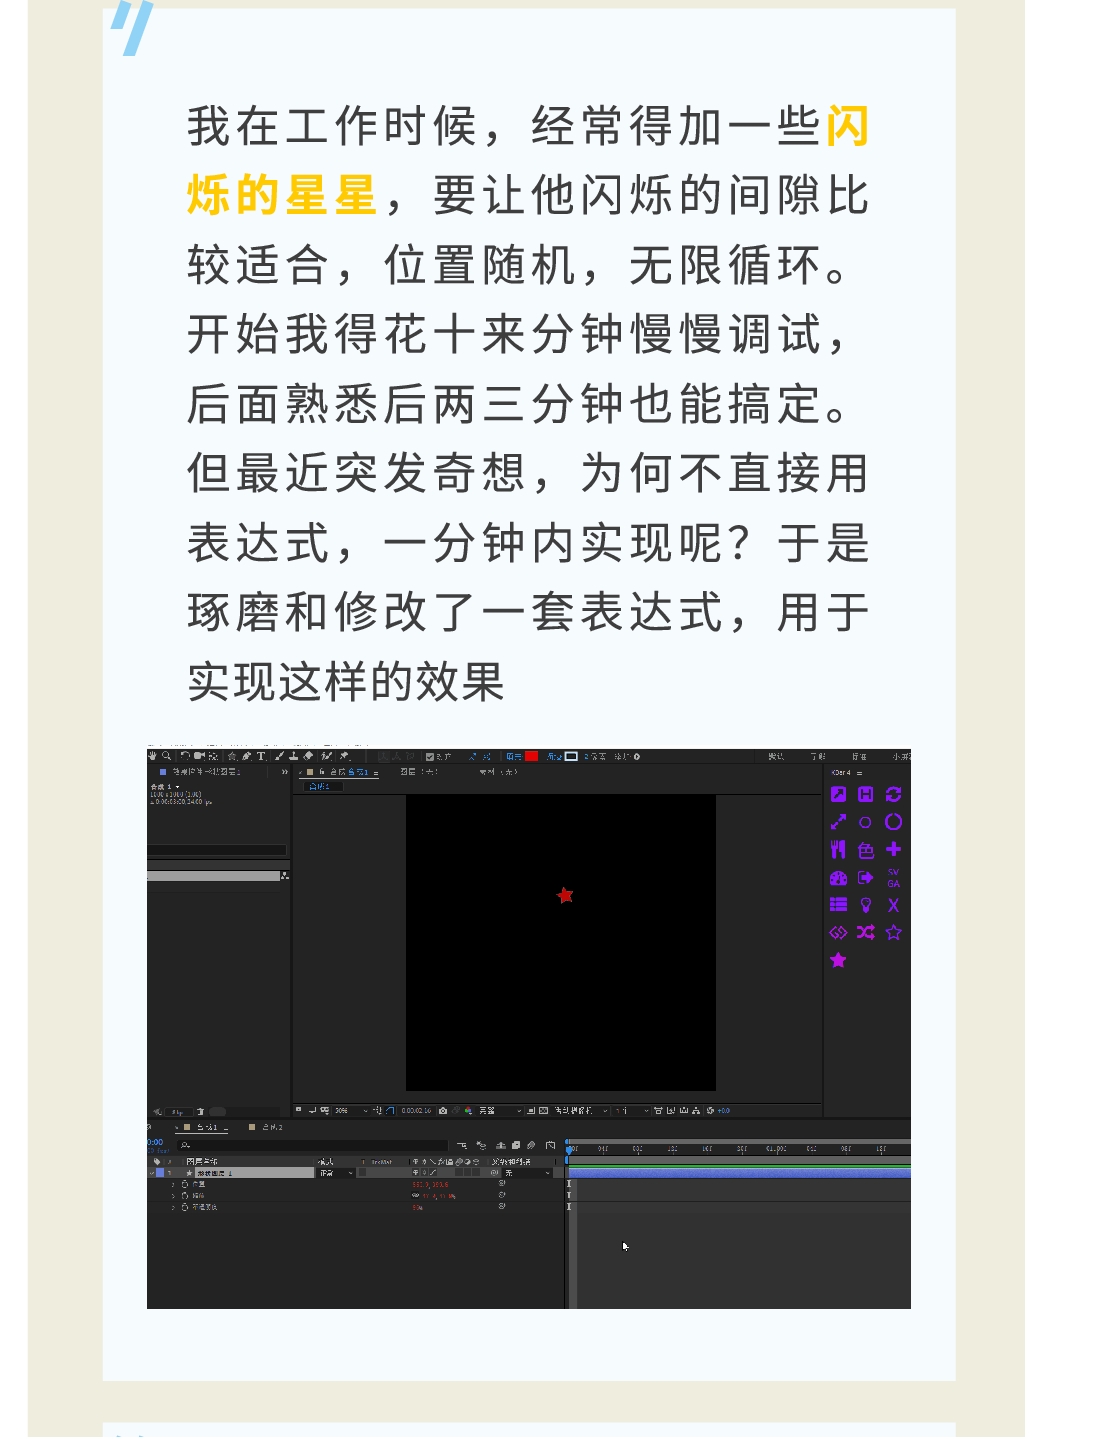1111x1439 pixels.
Task: Expand the project panel overflow chevron
Action: (x=284, y=772)
